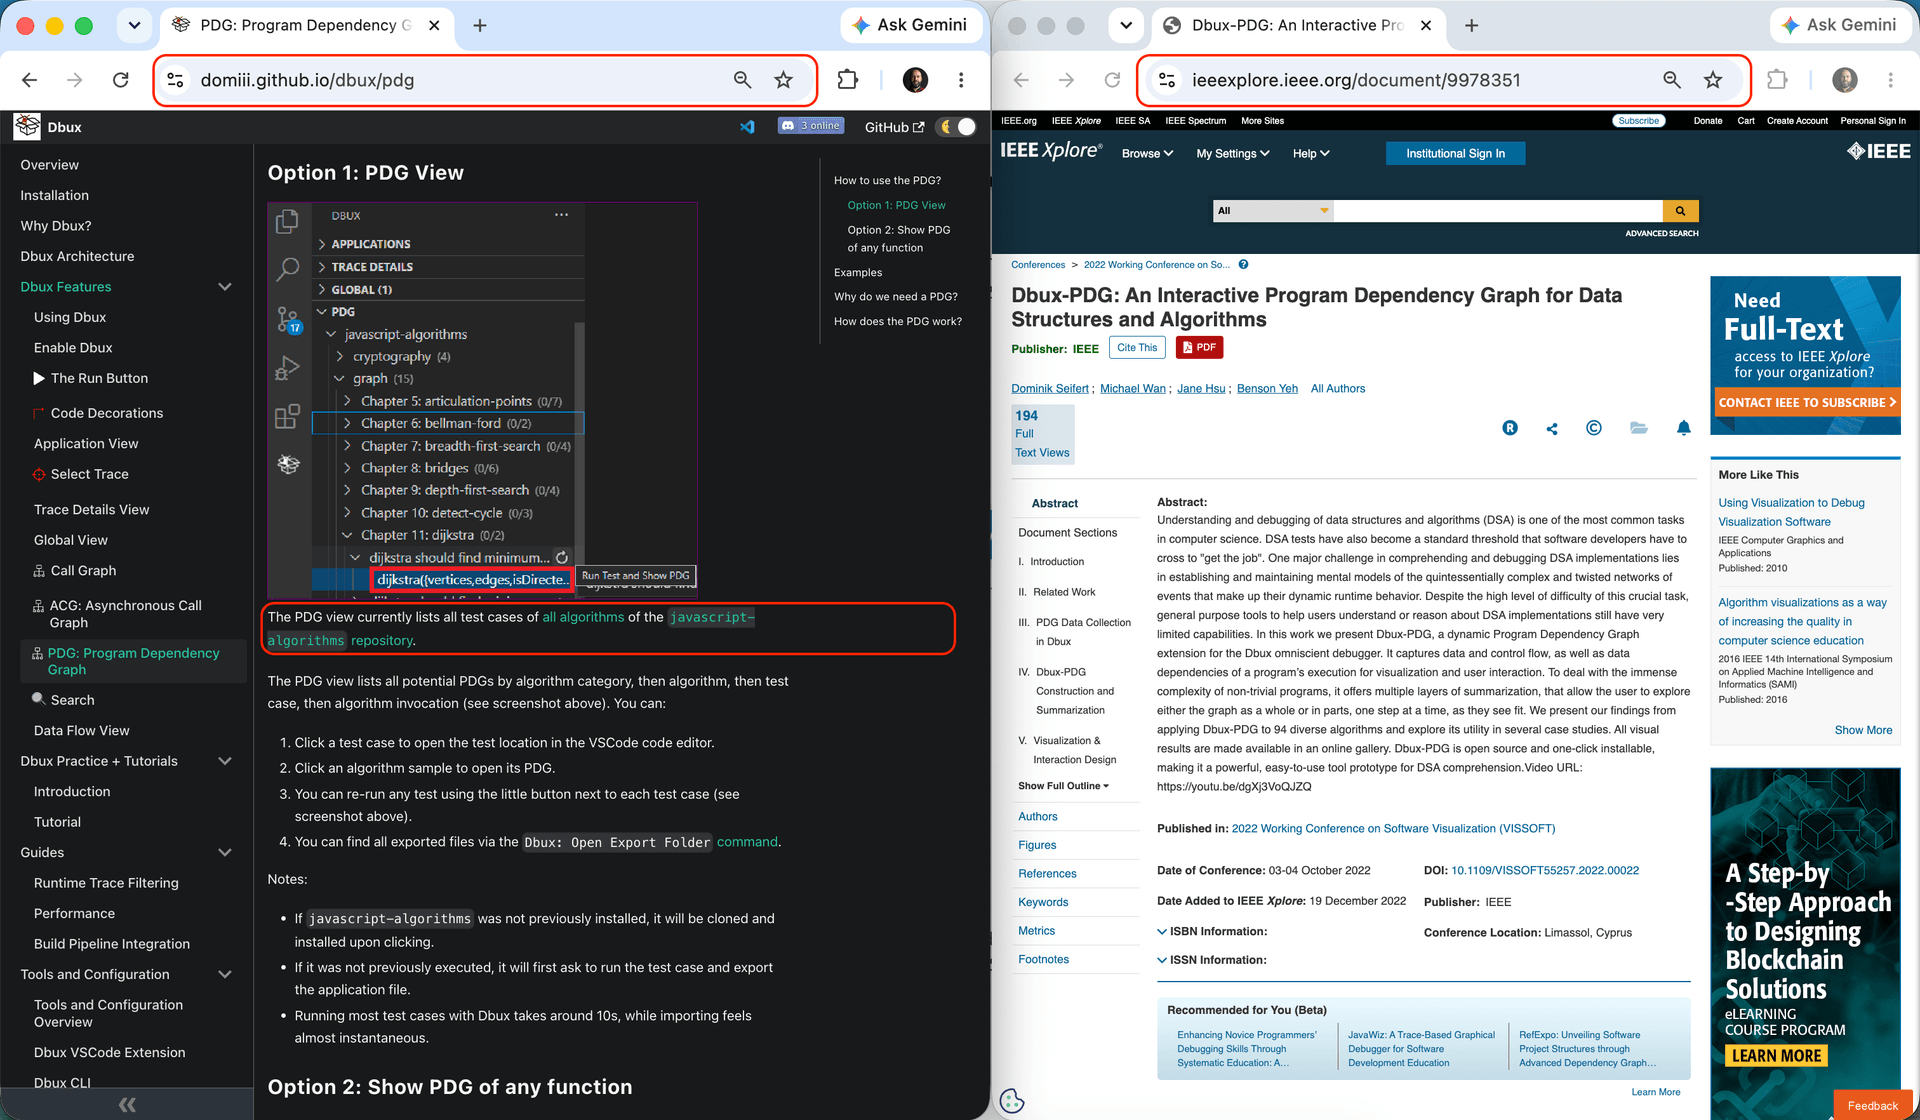Expand Show Full Outline in document sections
This screenshot has height=1120, width=1920.
pyautogui.click(x=1063, y=786)
